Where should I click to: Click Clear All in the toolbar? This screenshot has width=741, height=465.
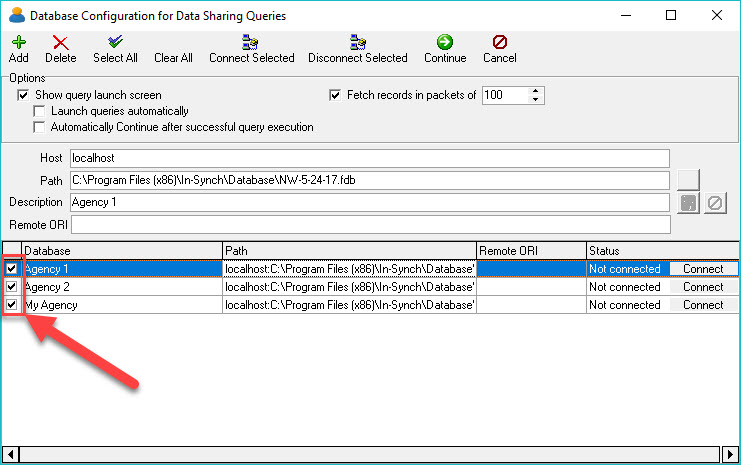173,57
